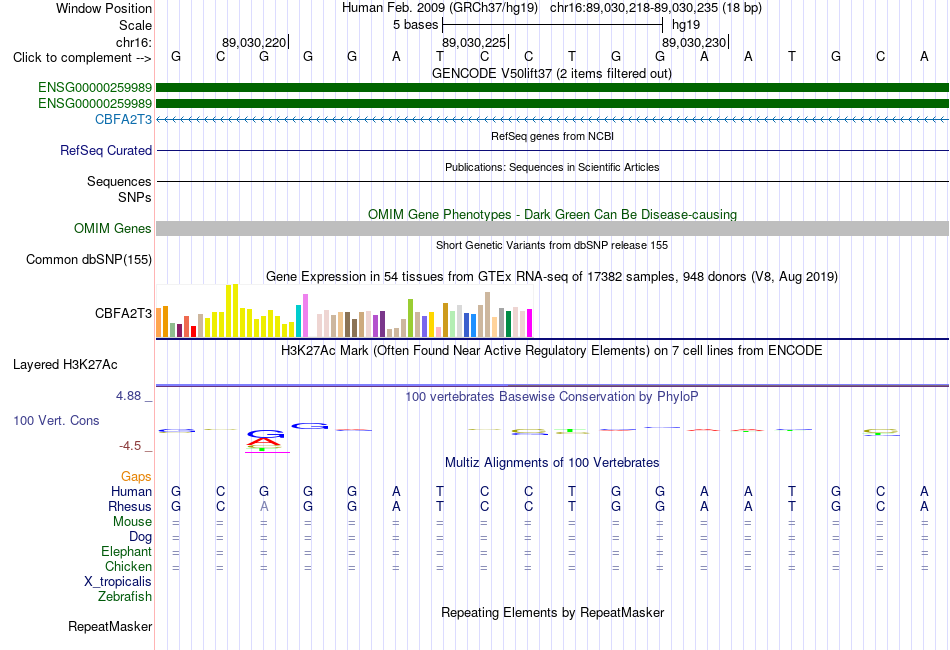950x650 pixels.
Task: Click the 'Click to complement -->' label
Action: coord(82,58)
